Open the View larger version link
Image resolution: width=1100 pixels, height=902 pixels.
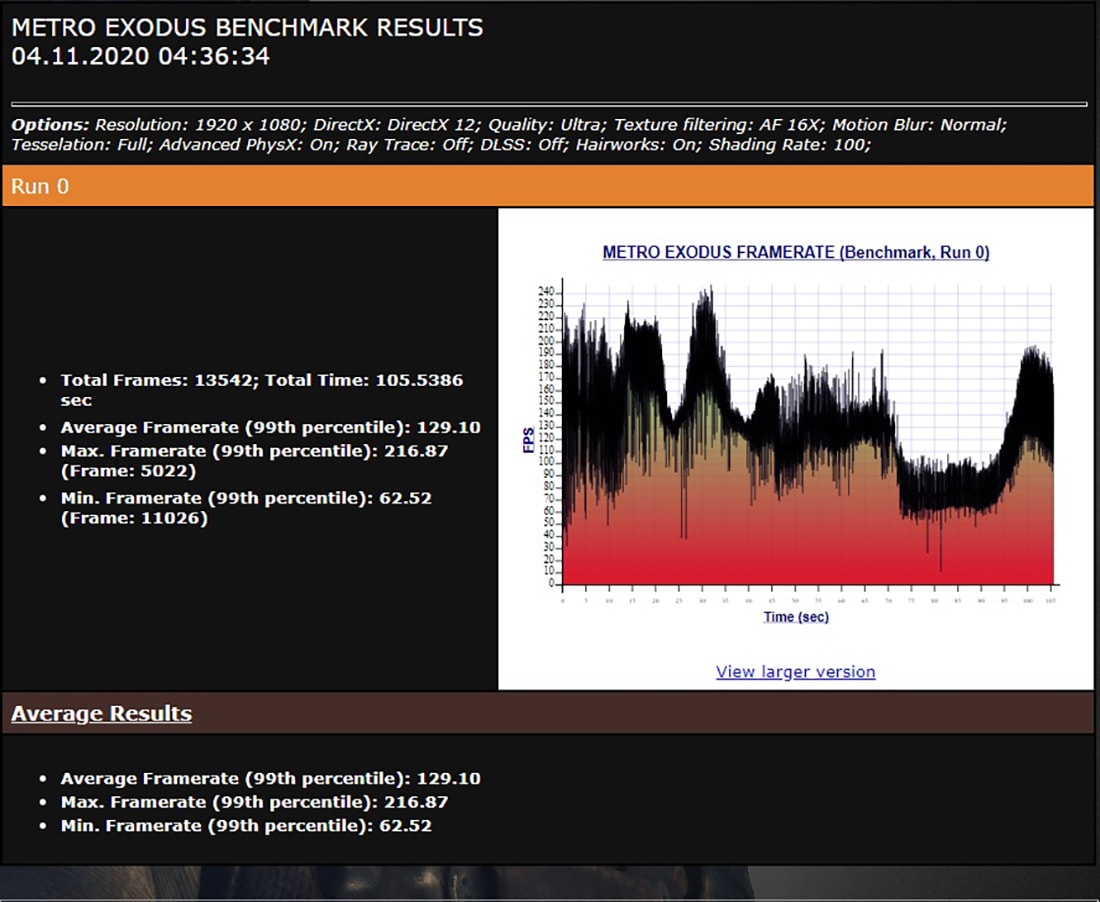coord(795,671)
